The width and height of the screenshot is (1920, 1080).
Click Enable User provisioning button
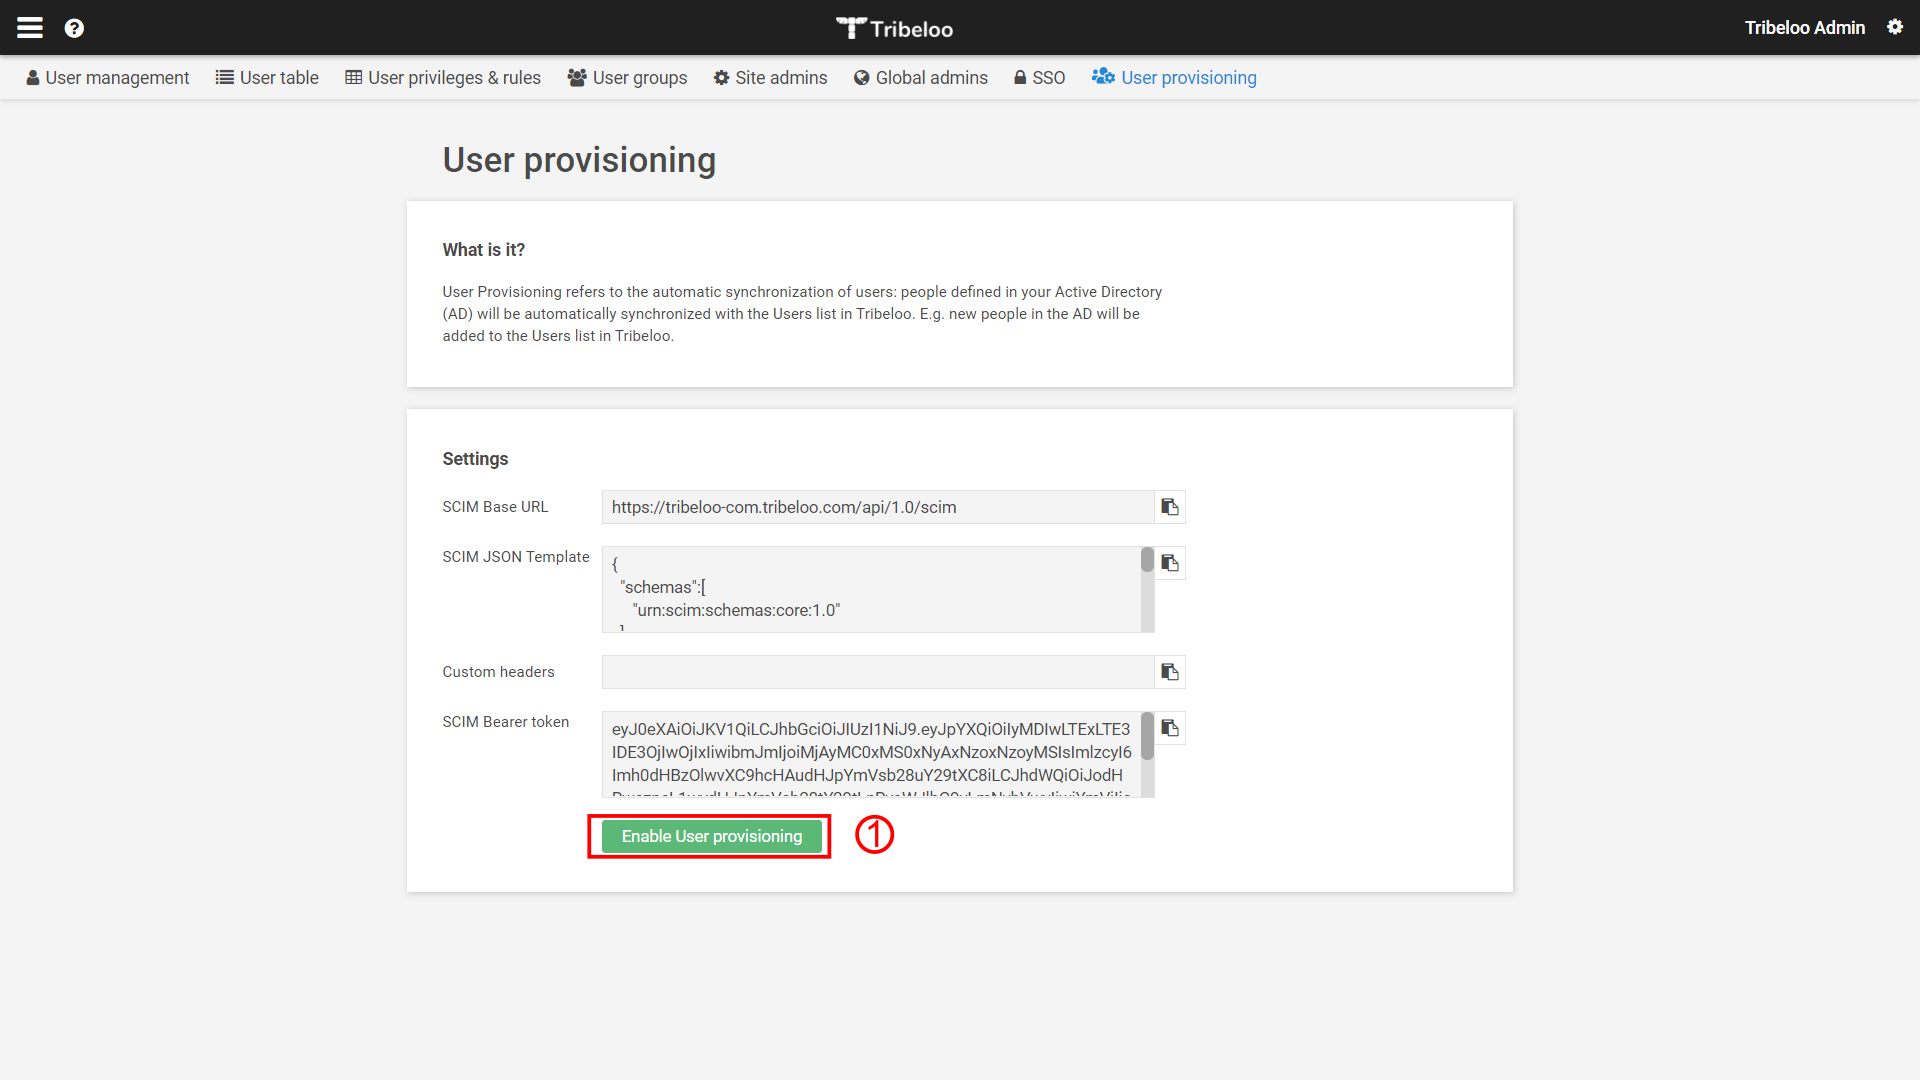(712, 836)
